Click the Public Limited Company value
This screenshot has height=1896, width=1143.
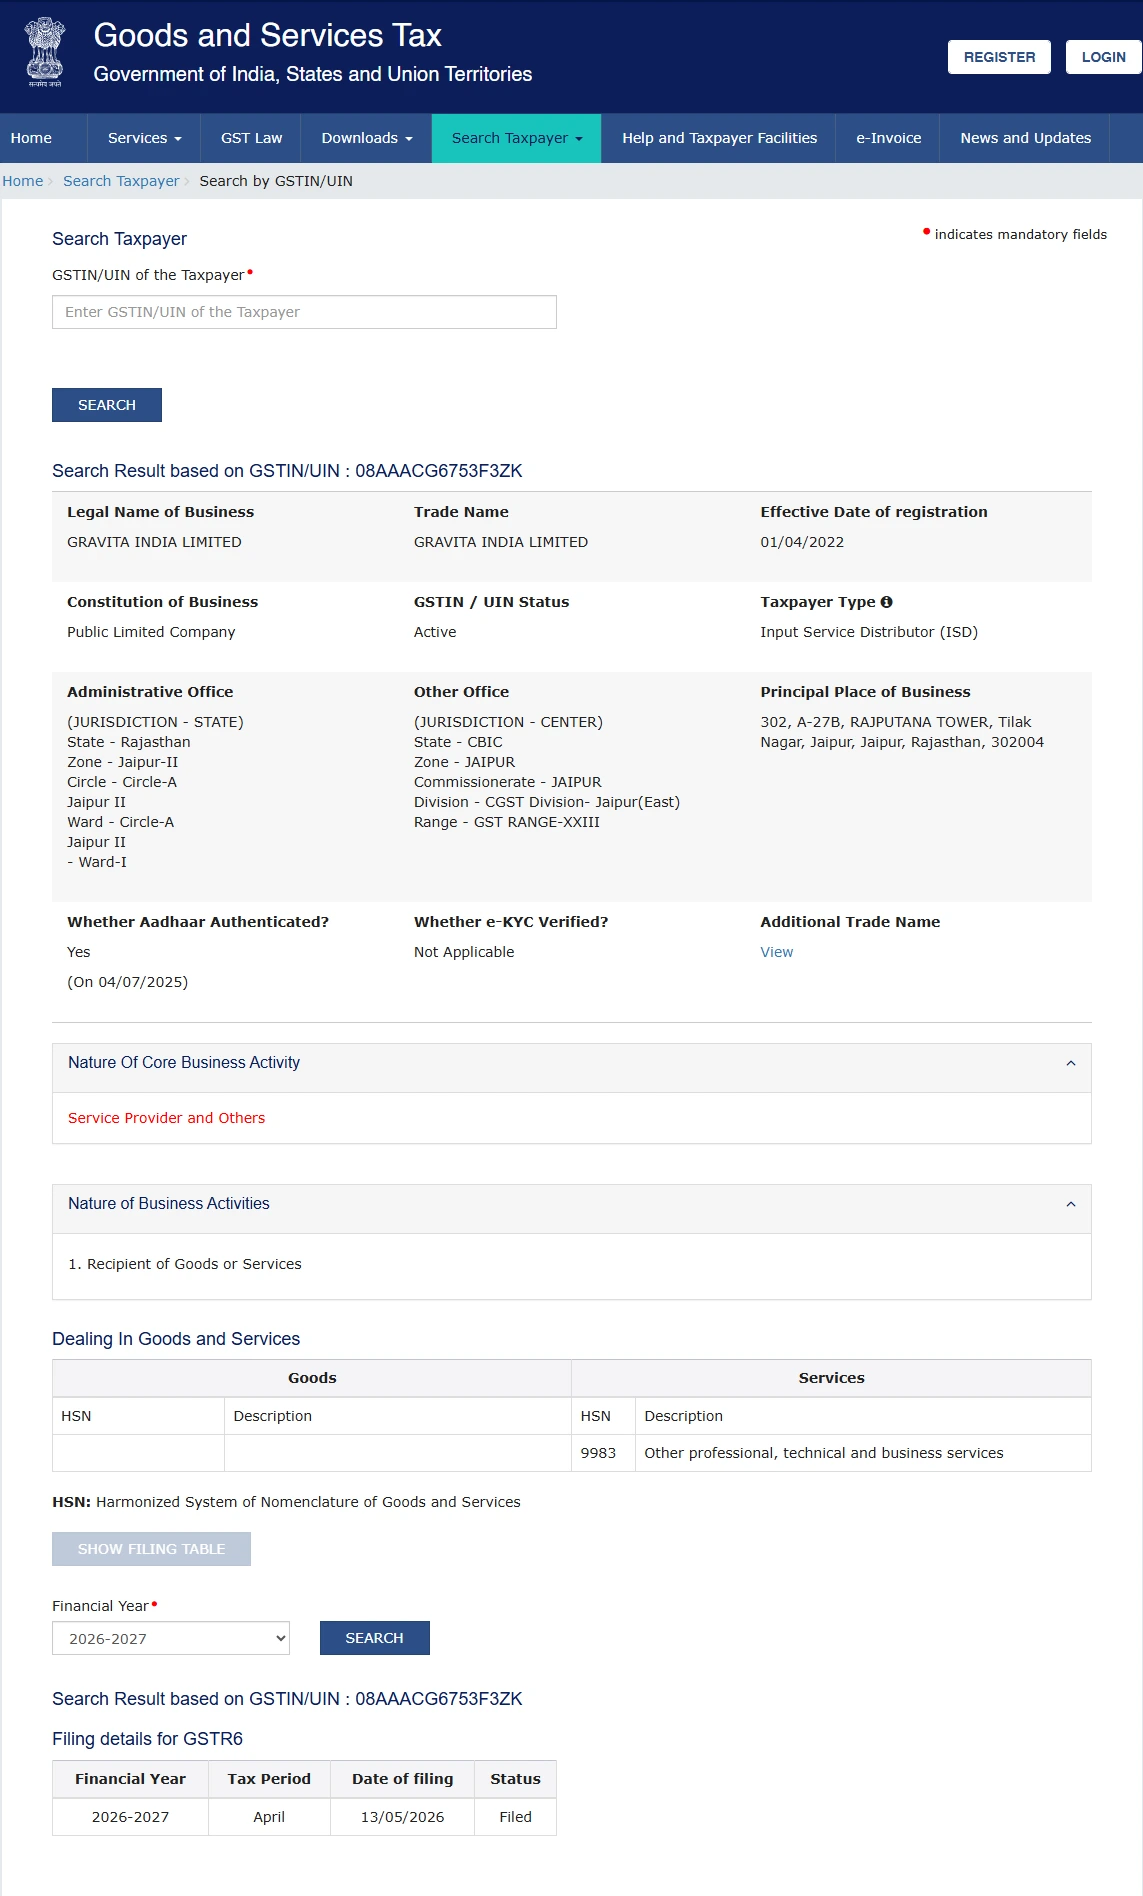click(151, 632)
